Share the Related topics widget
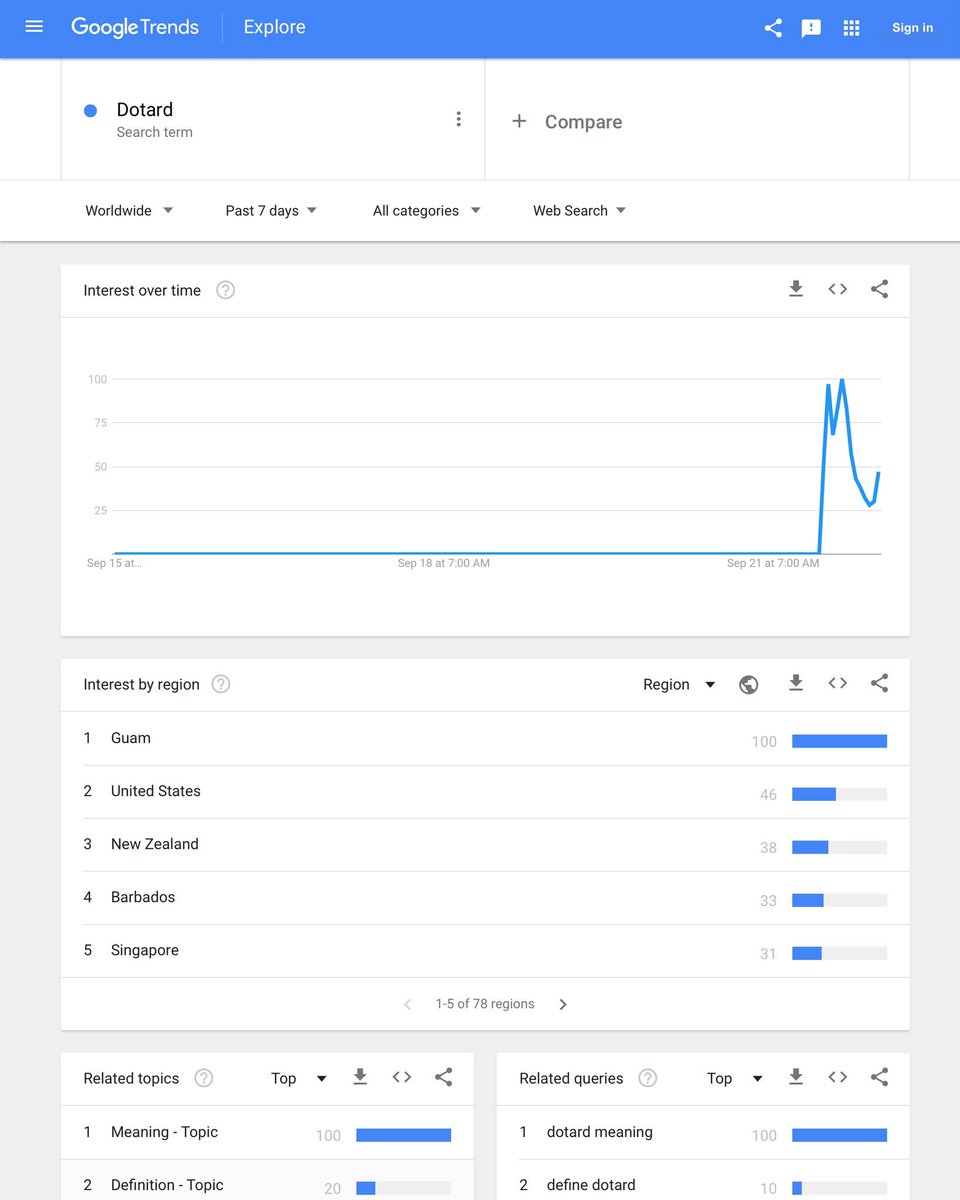The height and width of the screenshot is (1200, 960). pos(443,1077)
